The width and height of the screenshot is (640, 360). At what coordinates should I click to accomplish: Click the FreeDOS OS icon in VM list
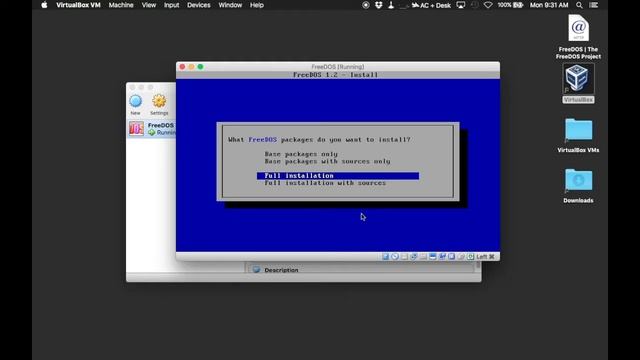click(x=136, y=129)
